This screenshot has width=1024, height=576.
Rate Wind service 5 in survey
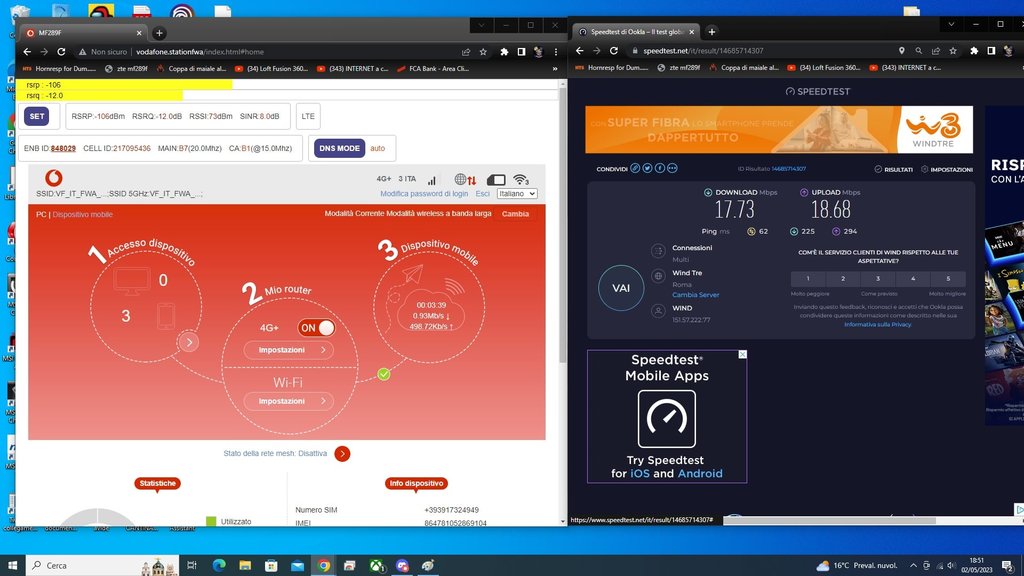[948, 279]
